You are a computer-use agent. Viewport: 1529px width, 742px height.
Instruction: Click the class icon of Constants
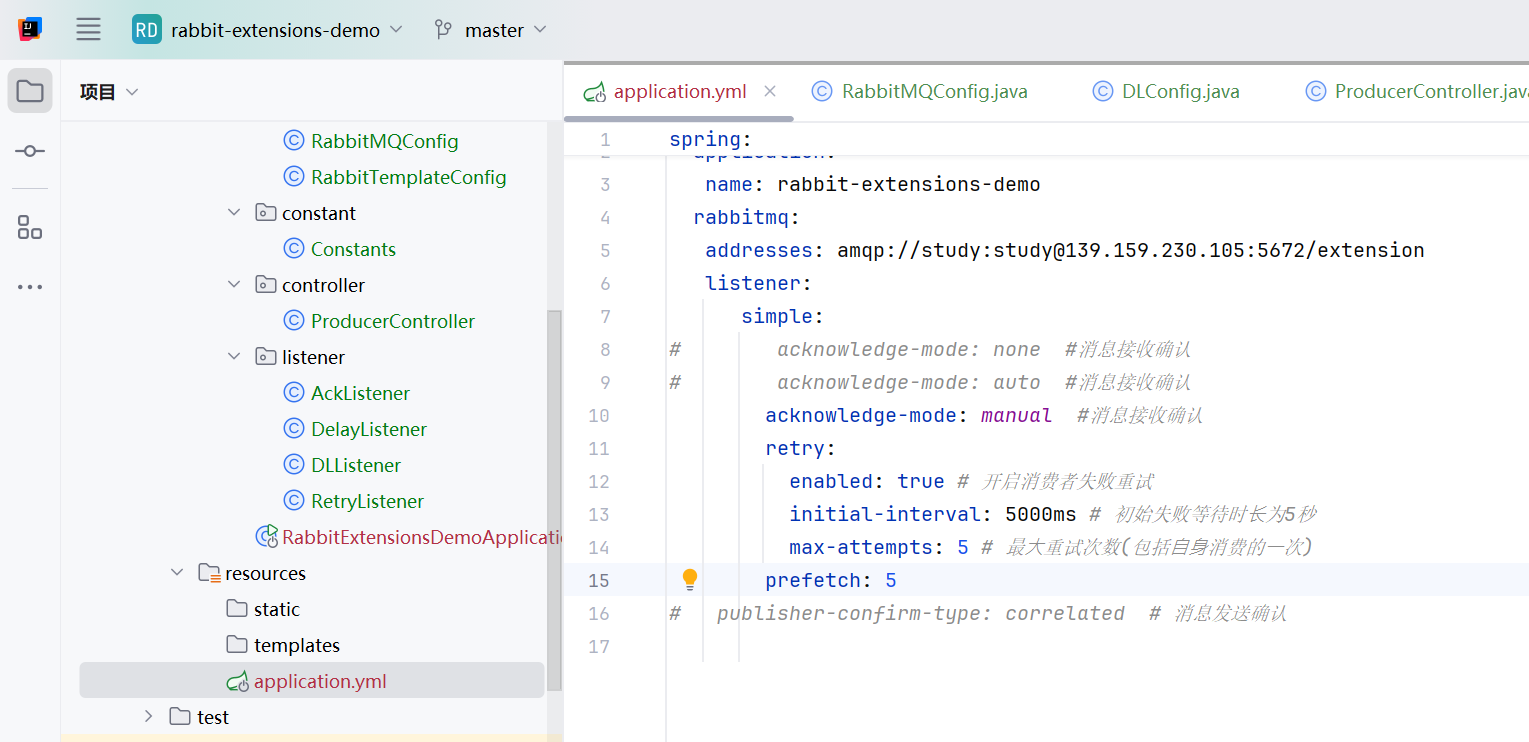tap(294, 249)
